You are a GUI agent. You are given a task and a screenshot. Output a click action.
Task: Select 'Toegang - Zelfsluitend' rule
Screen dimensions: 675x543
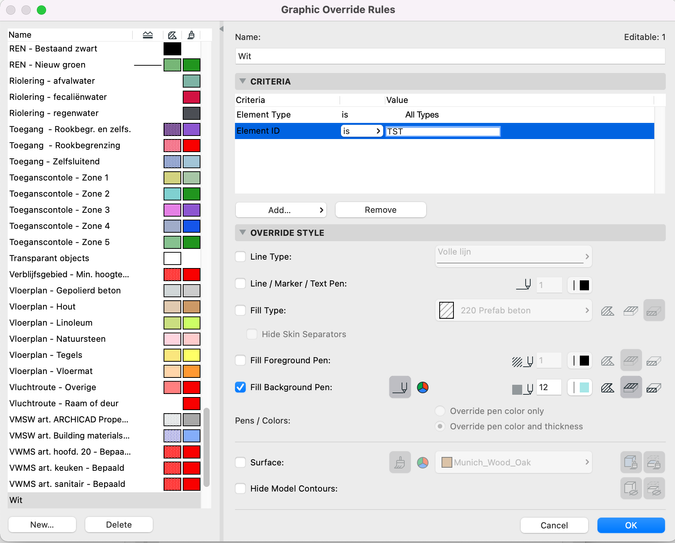[x=104, y=161]
